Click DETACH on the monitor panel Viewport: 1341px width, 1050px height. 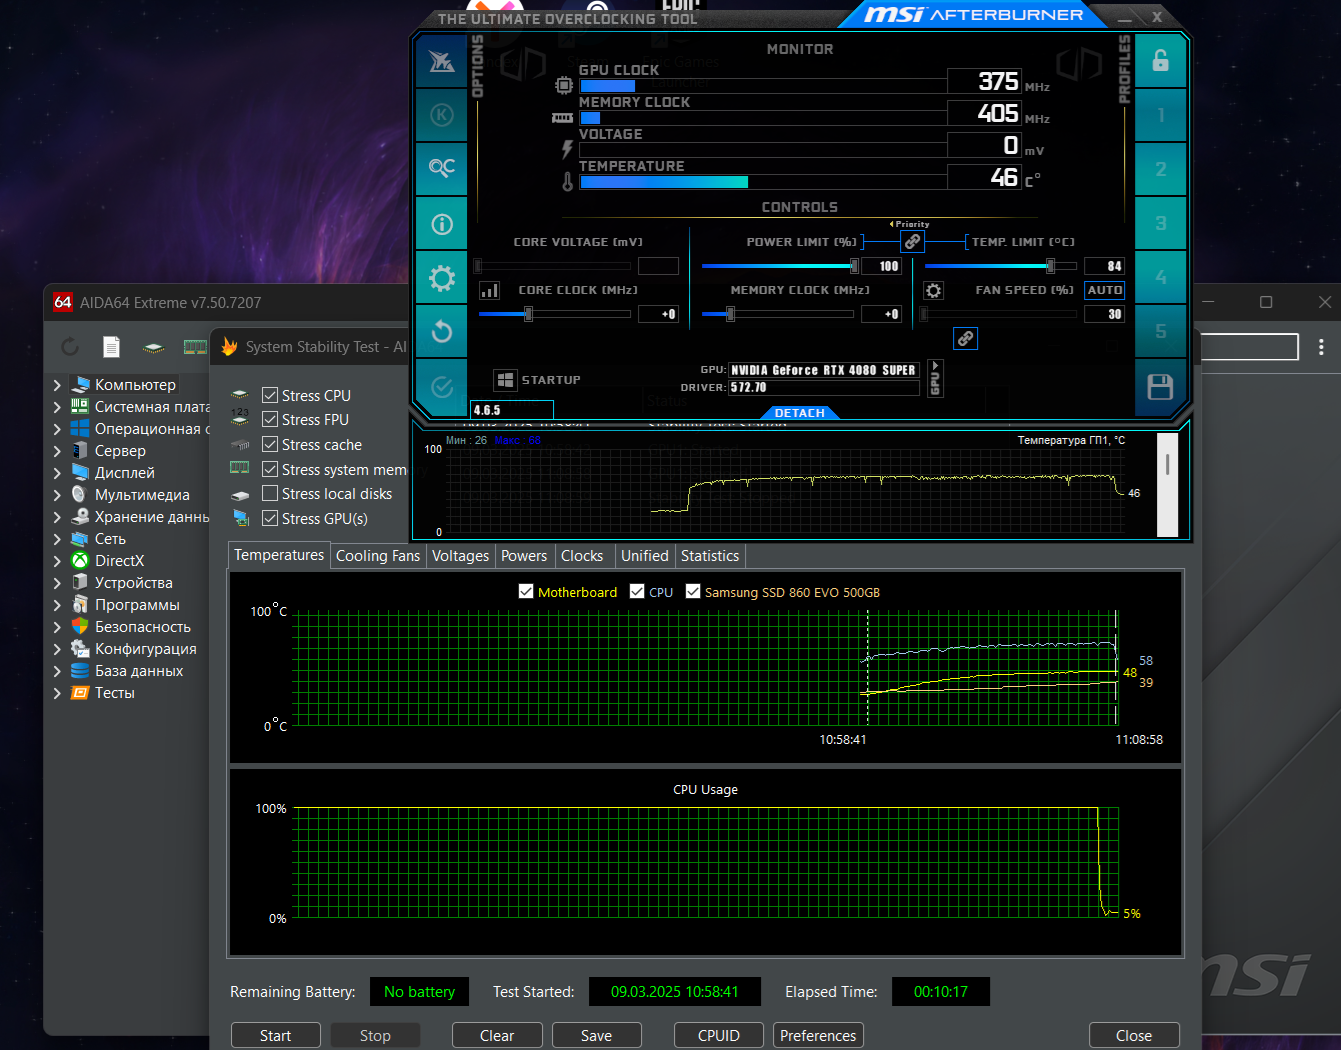point(799,413)
